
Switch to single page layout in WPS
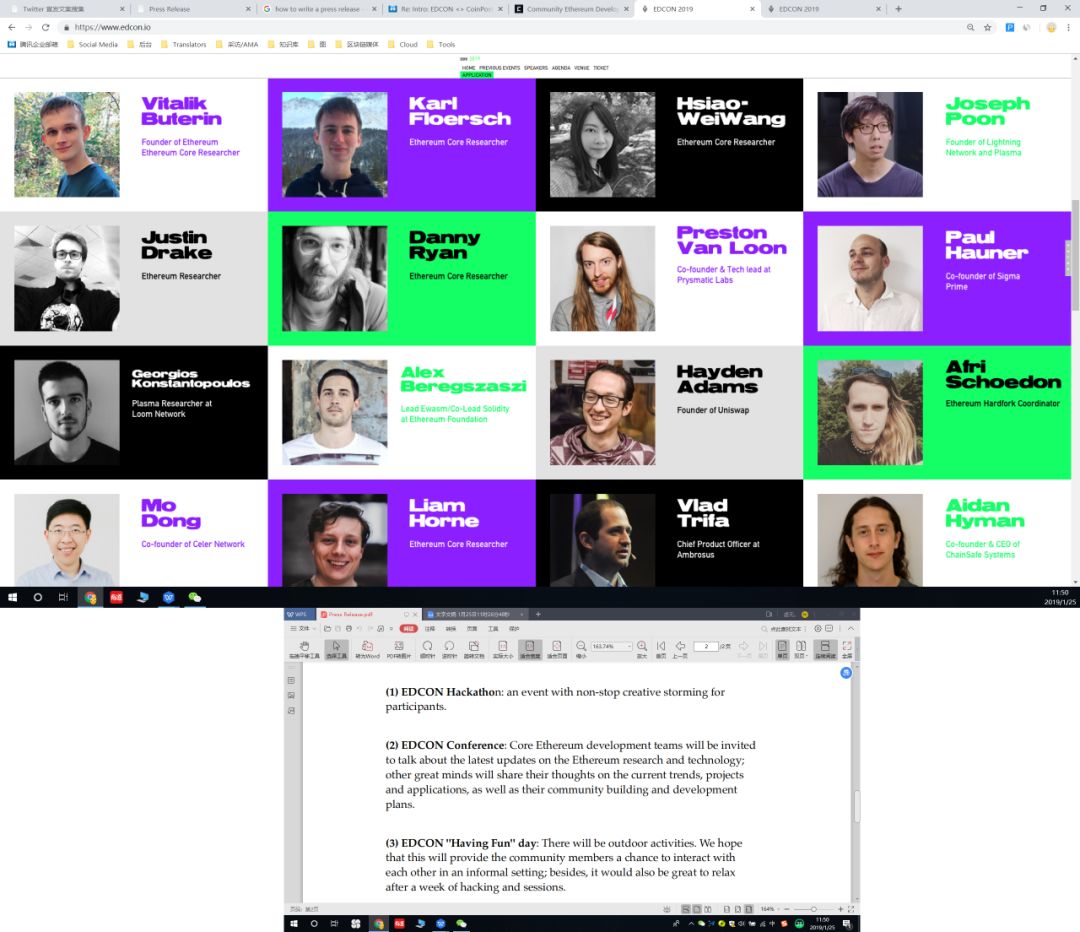click(782, 649)
